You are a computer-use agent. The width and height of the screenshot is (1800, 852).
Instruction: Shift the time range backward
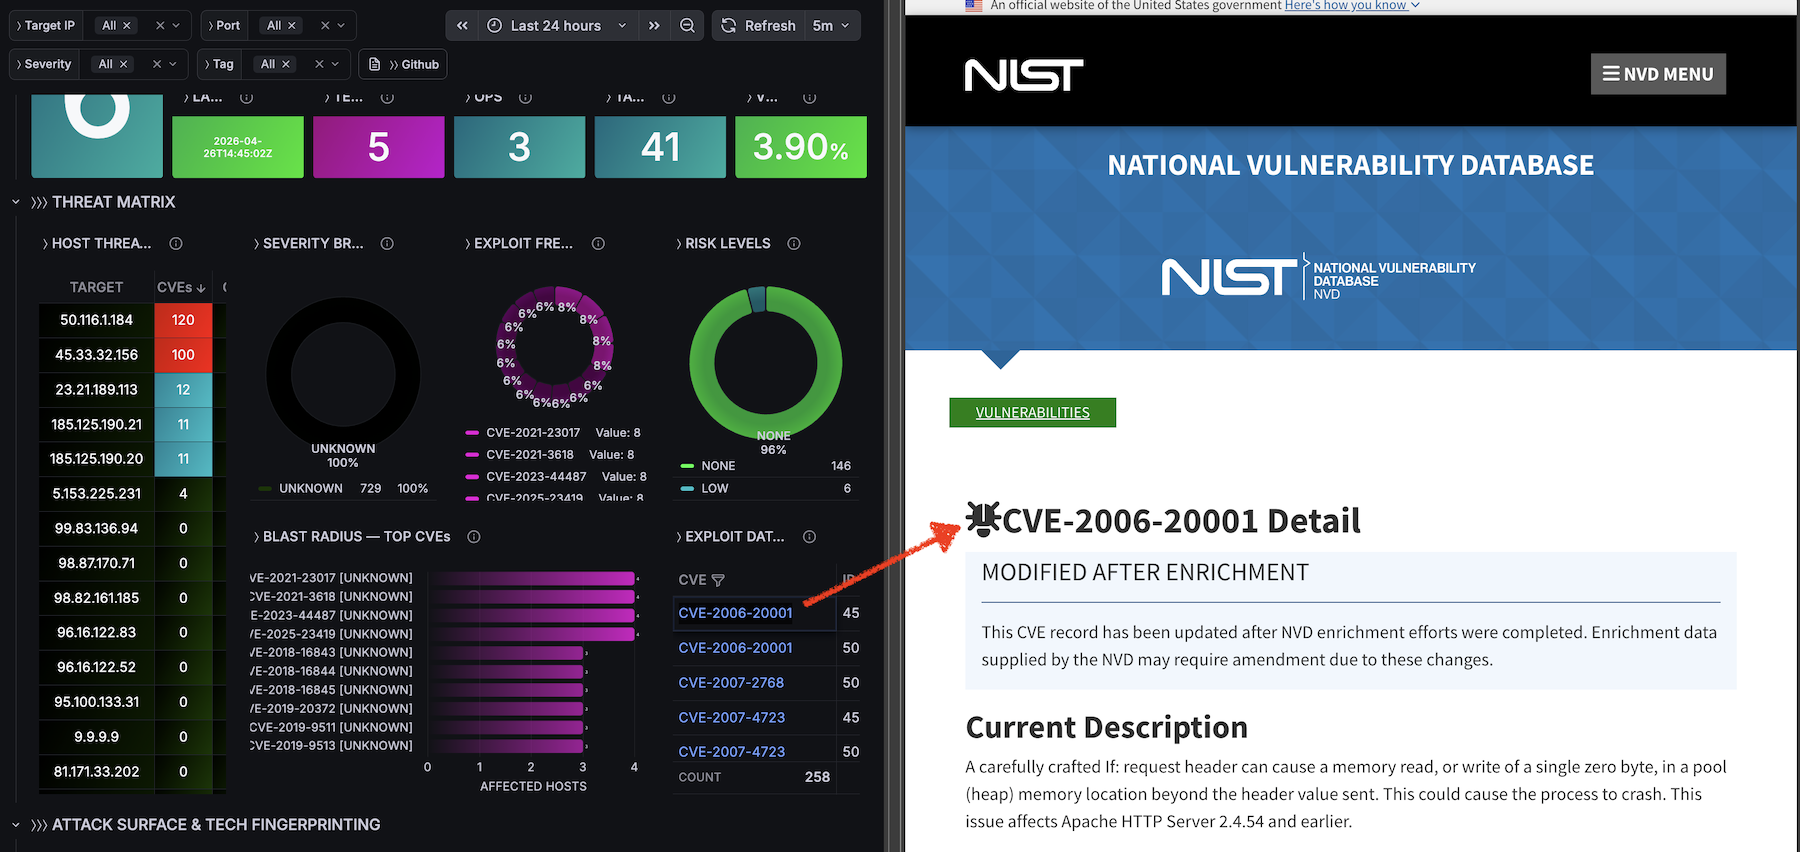click(462, 26)
